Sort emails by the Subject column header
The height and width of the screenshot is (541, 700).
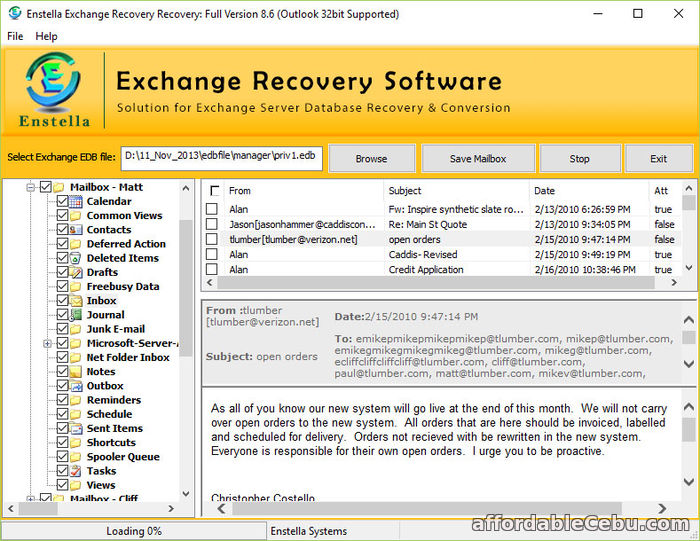[456, 191]
